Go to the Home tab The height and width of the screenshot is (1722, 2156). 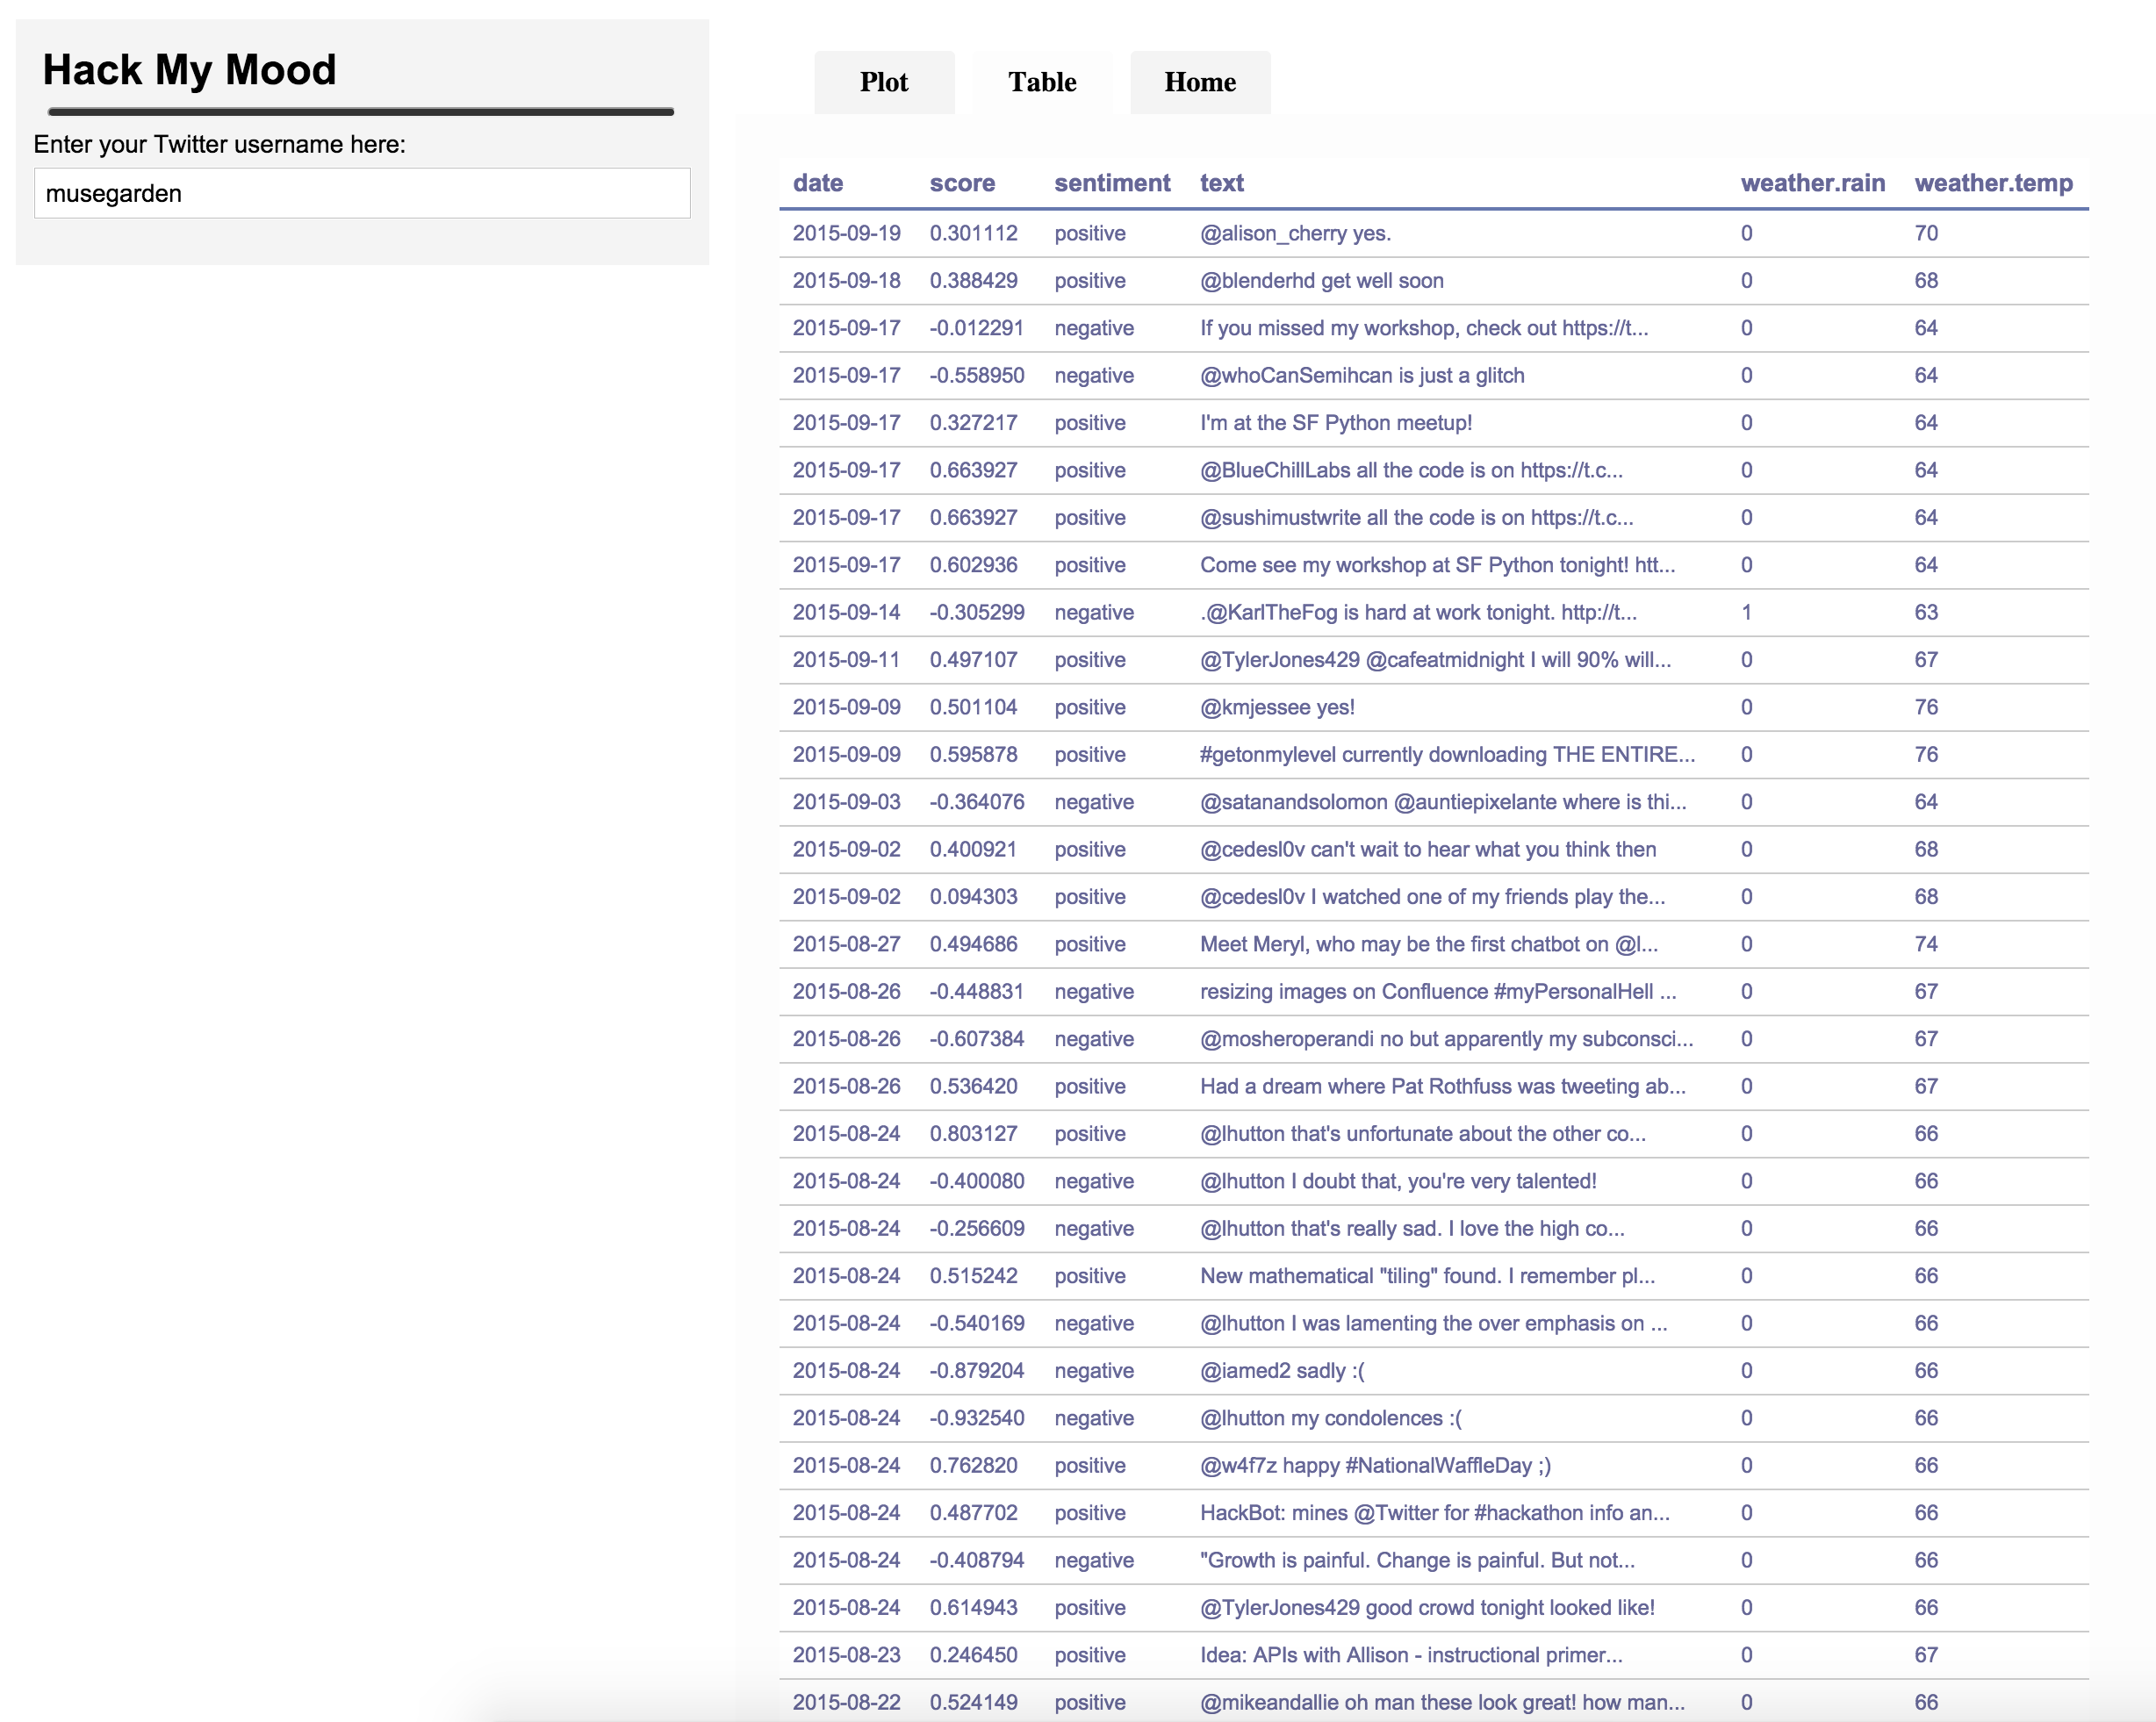pyautogui.click(x=1199, y=82)
